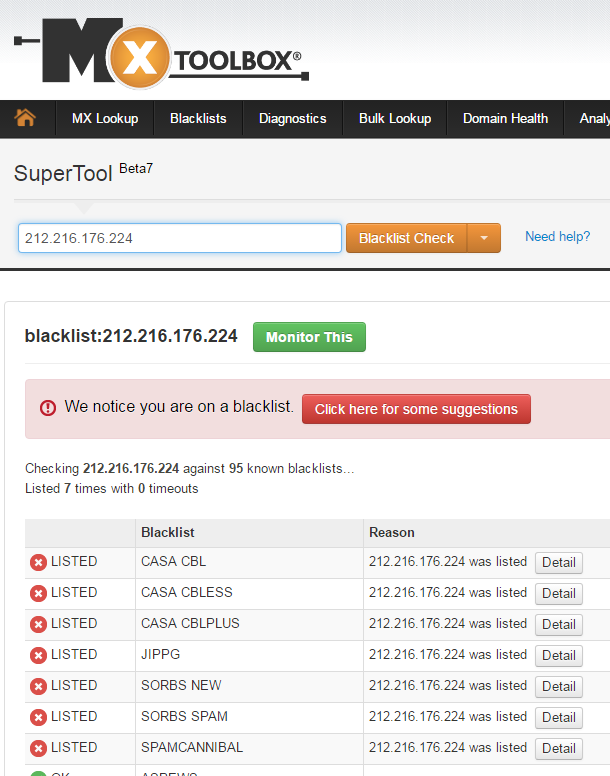The image size is (610, 776).
Task: Click red X icon on SORBS NEW row
Action: (38, 686)
